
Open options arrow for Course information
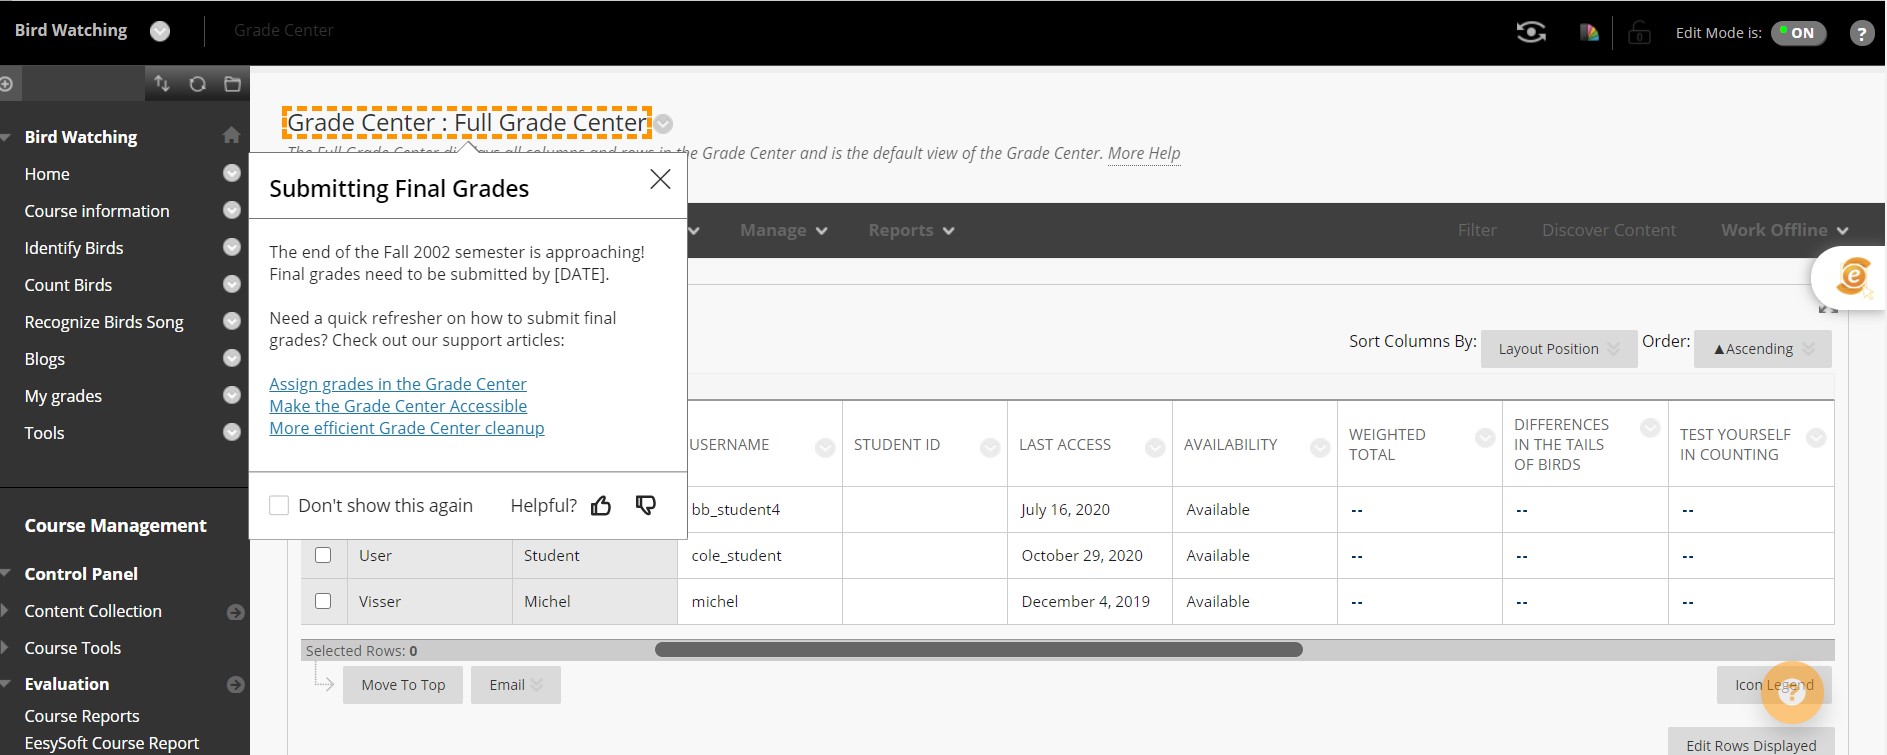click(232, 210)
